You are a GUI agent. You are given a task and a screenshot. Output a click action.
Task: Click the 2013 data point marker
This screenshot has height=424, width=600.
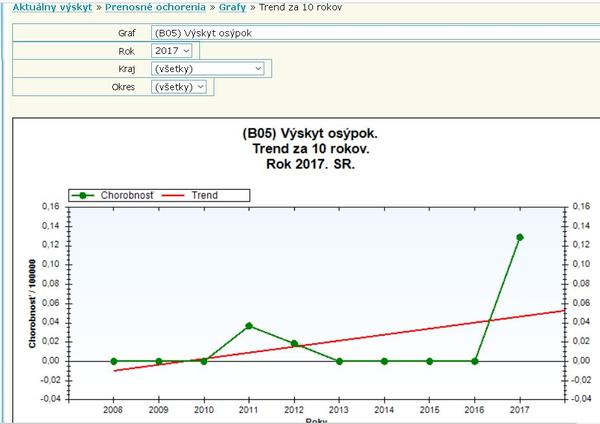[x=339, y=361]
